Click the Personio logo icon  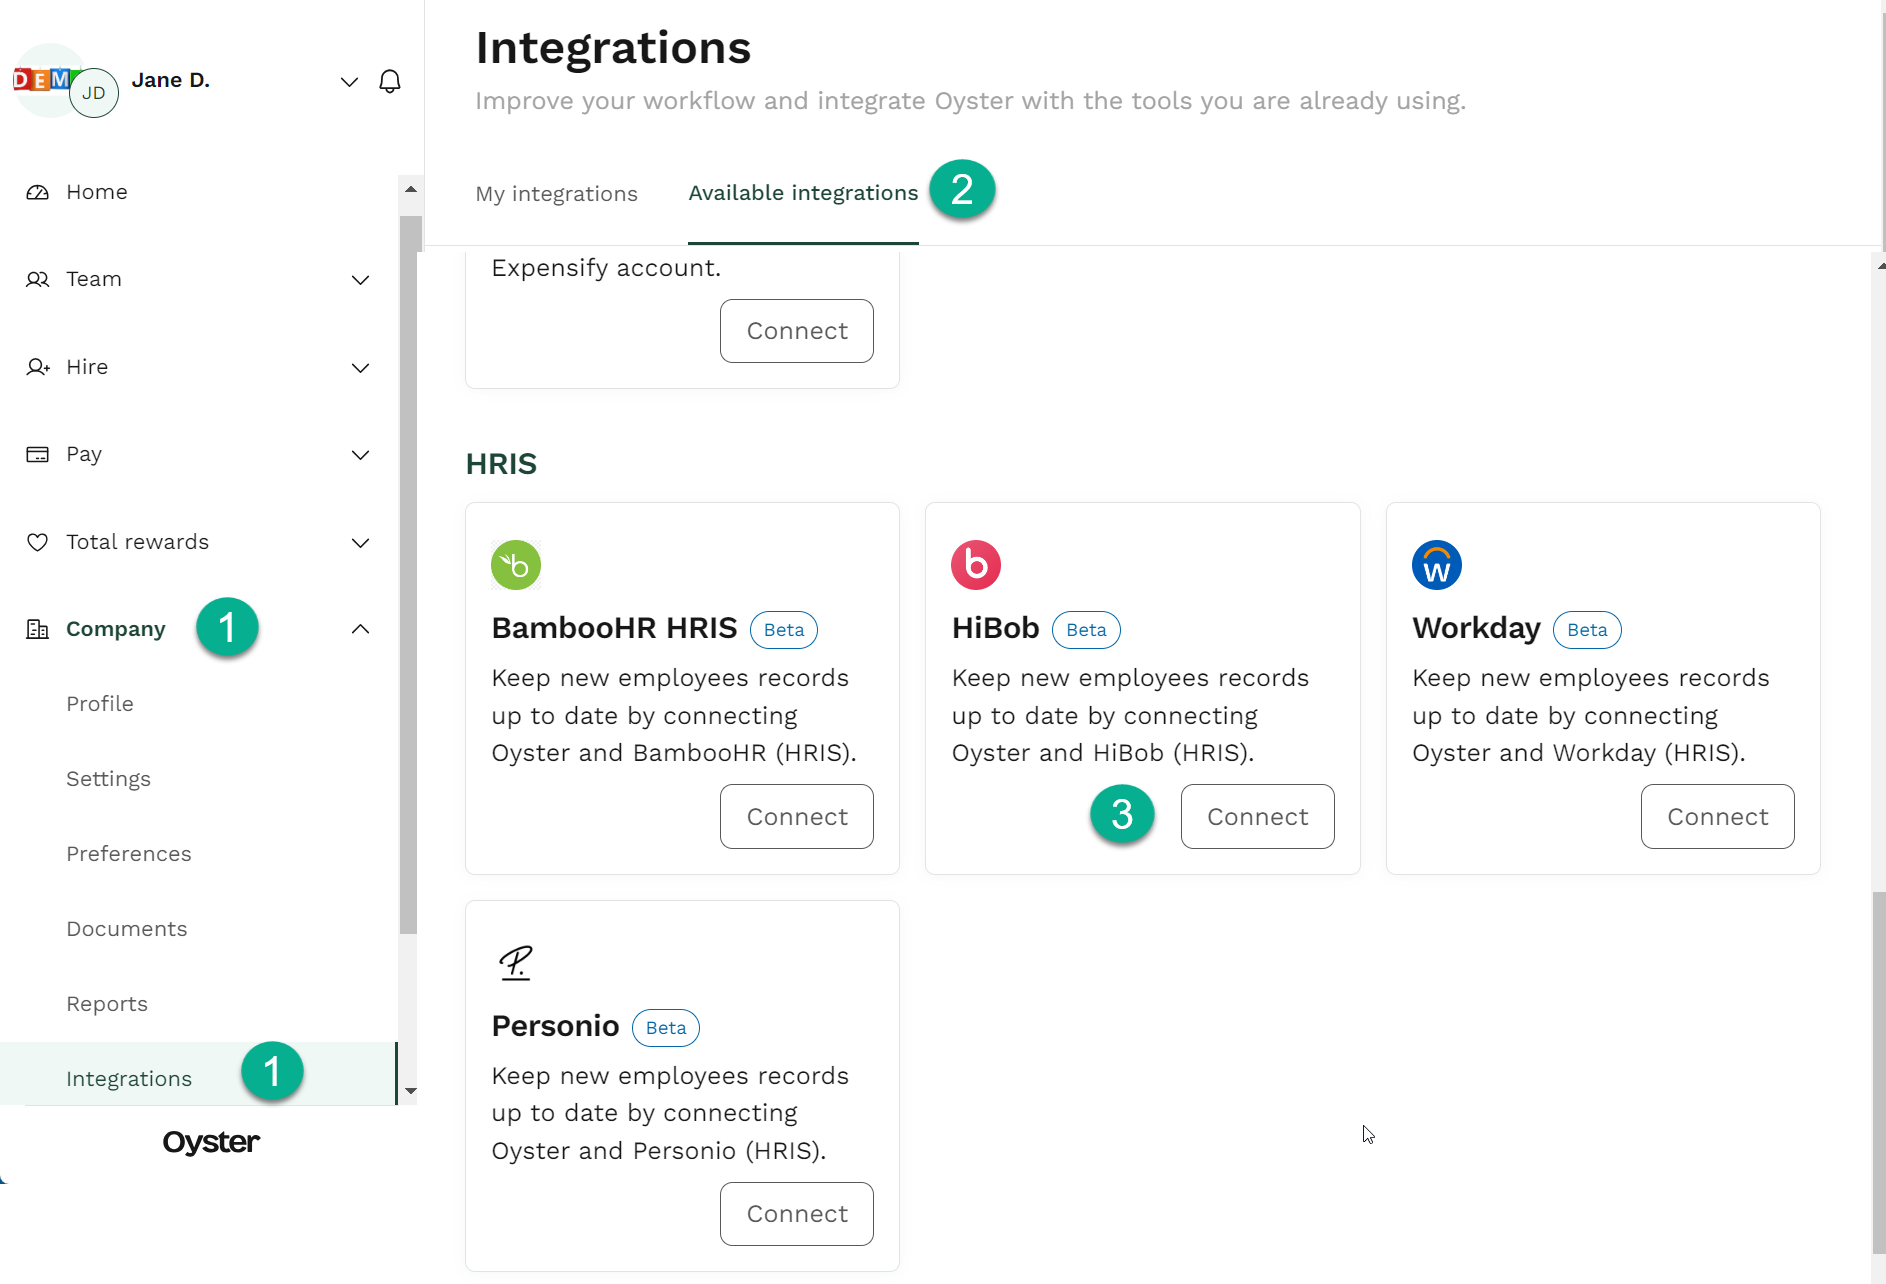516,963
